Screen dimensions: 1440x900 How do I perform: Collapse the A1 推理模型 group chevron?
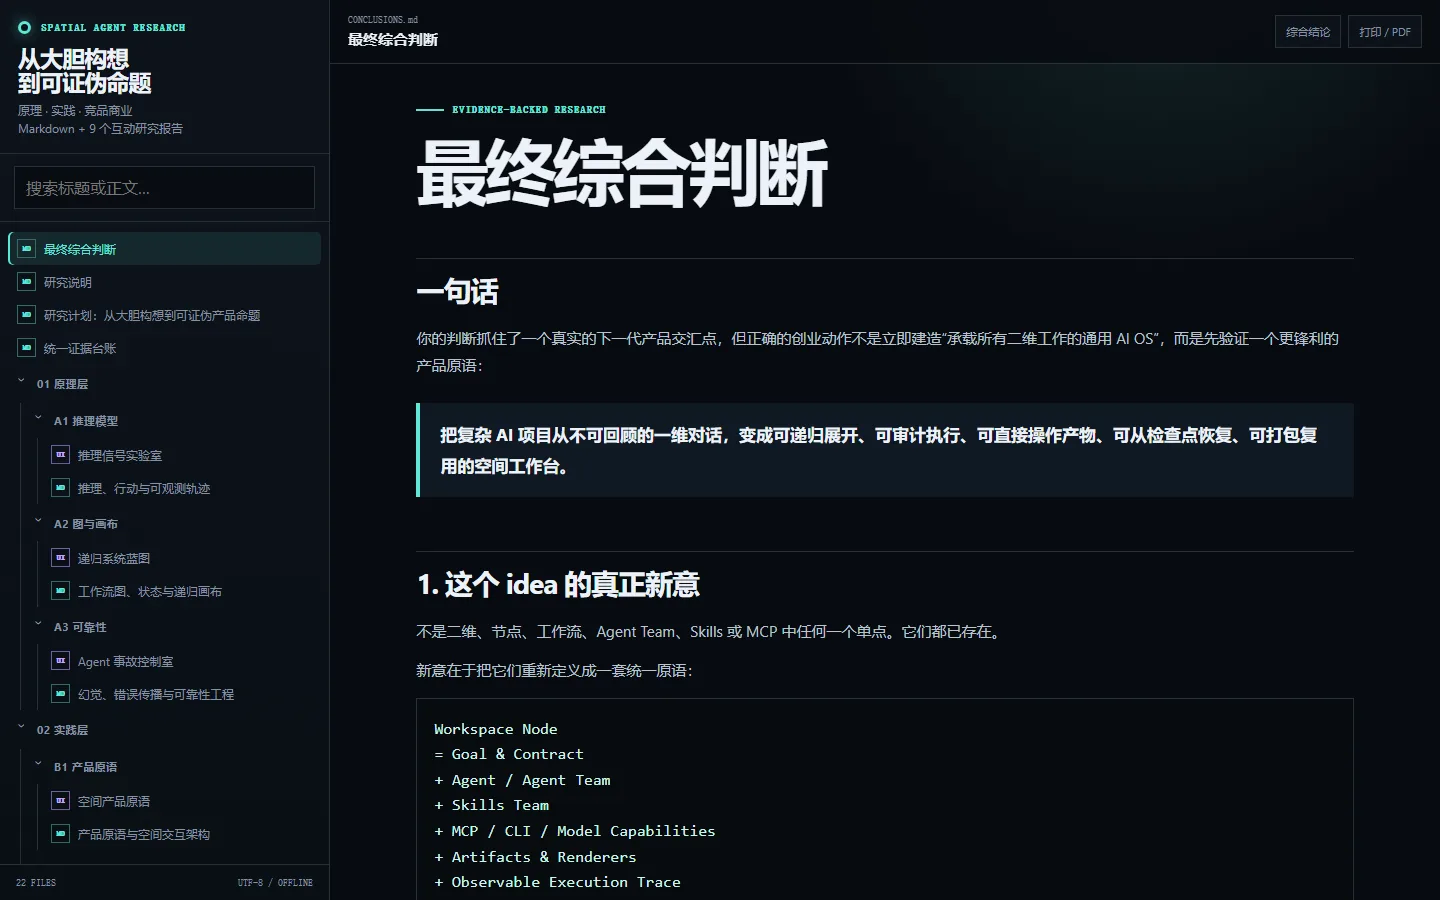point(39,419)
